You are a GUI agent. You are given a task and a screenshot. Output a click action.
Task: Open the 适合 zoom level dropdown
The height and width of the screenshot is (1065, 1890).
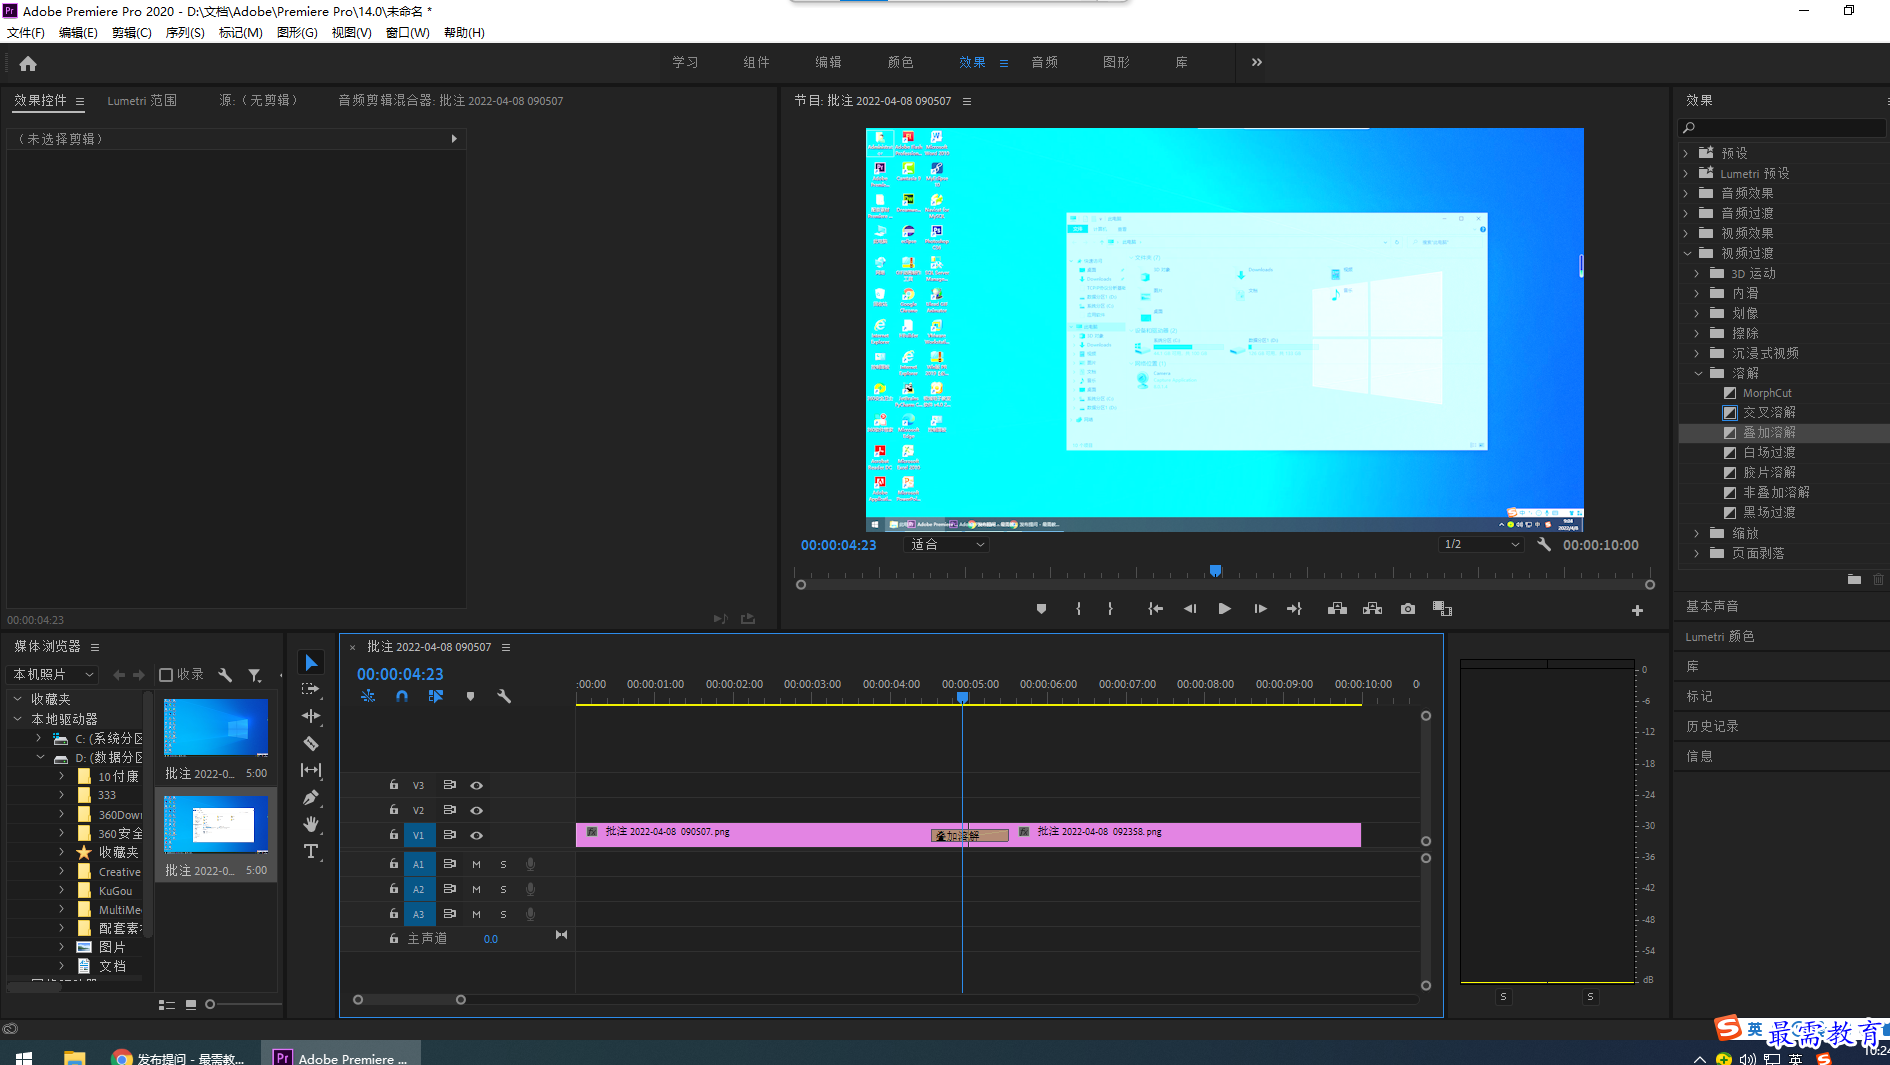coord(947,545)
